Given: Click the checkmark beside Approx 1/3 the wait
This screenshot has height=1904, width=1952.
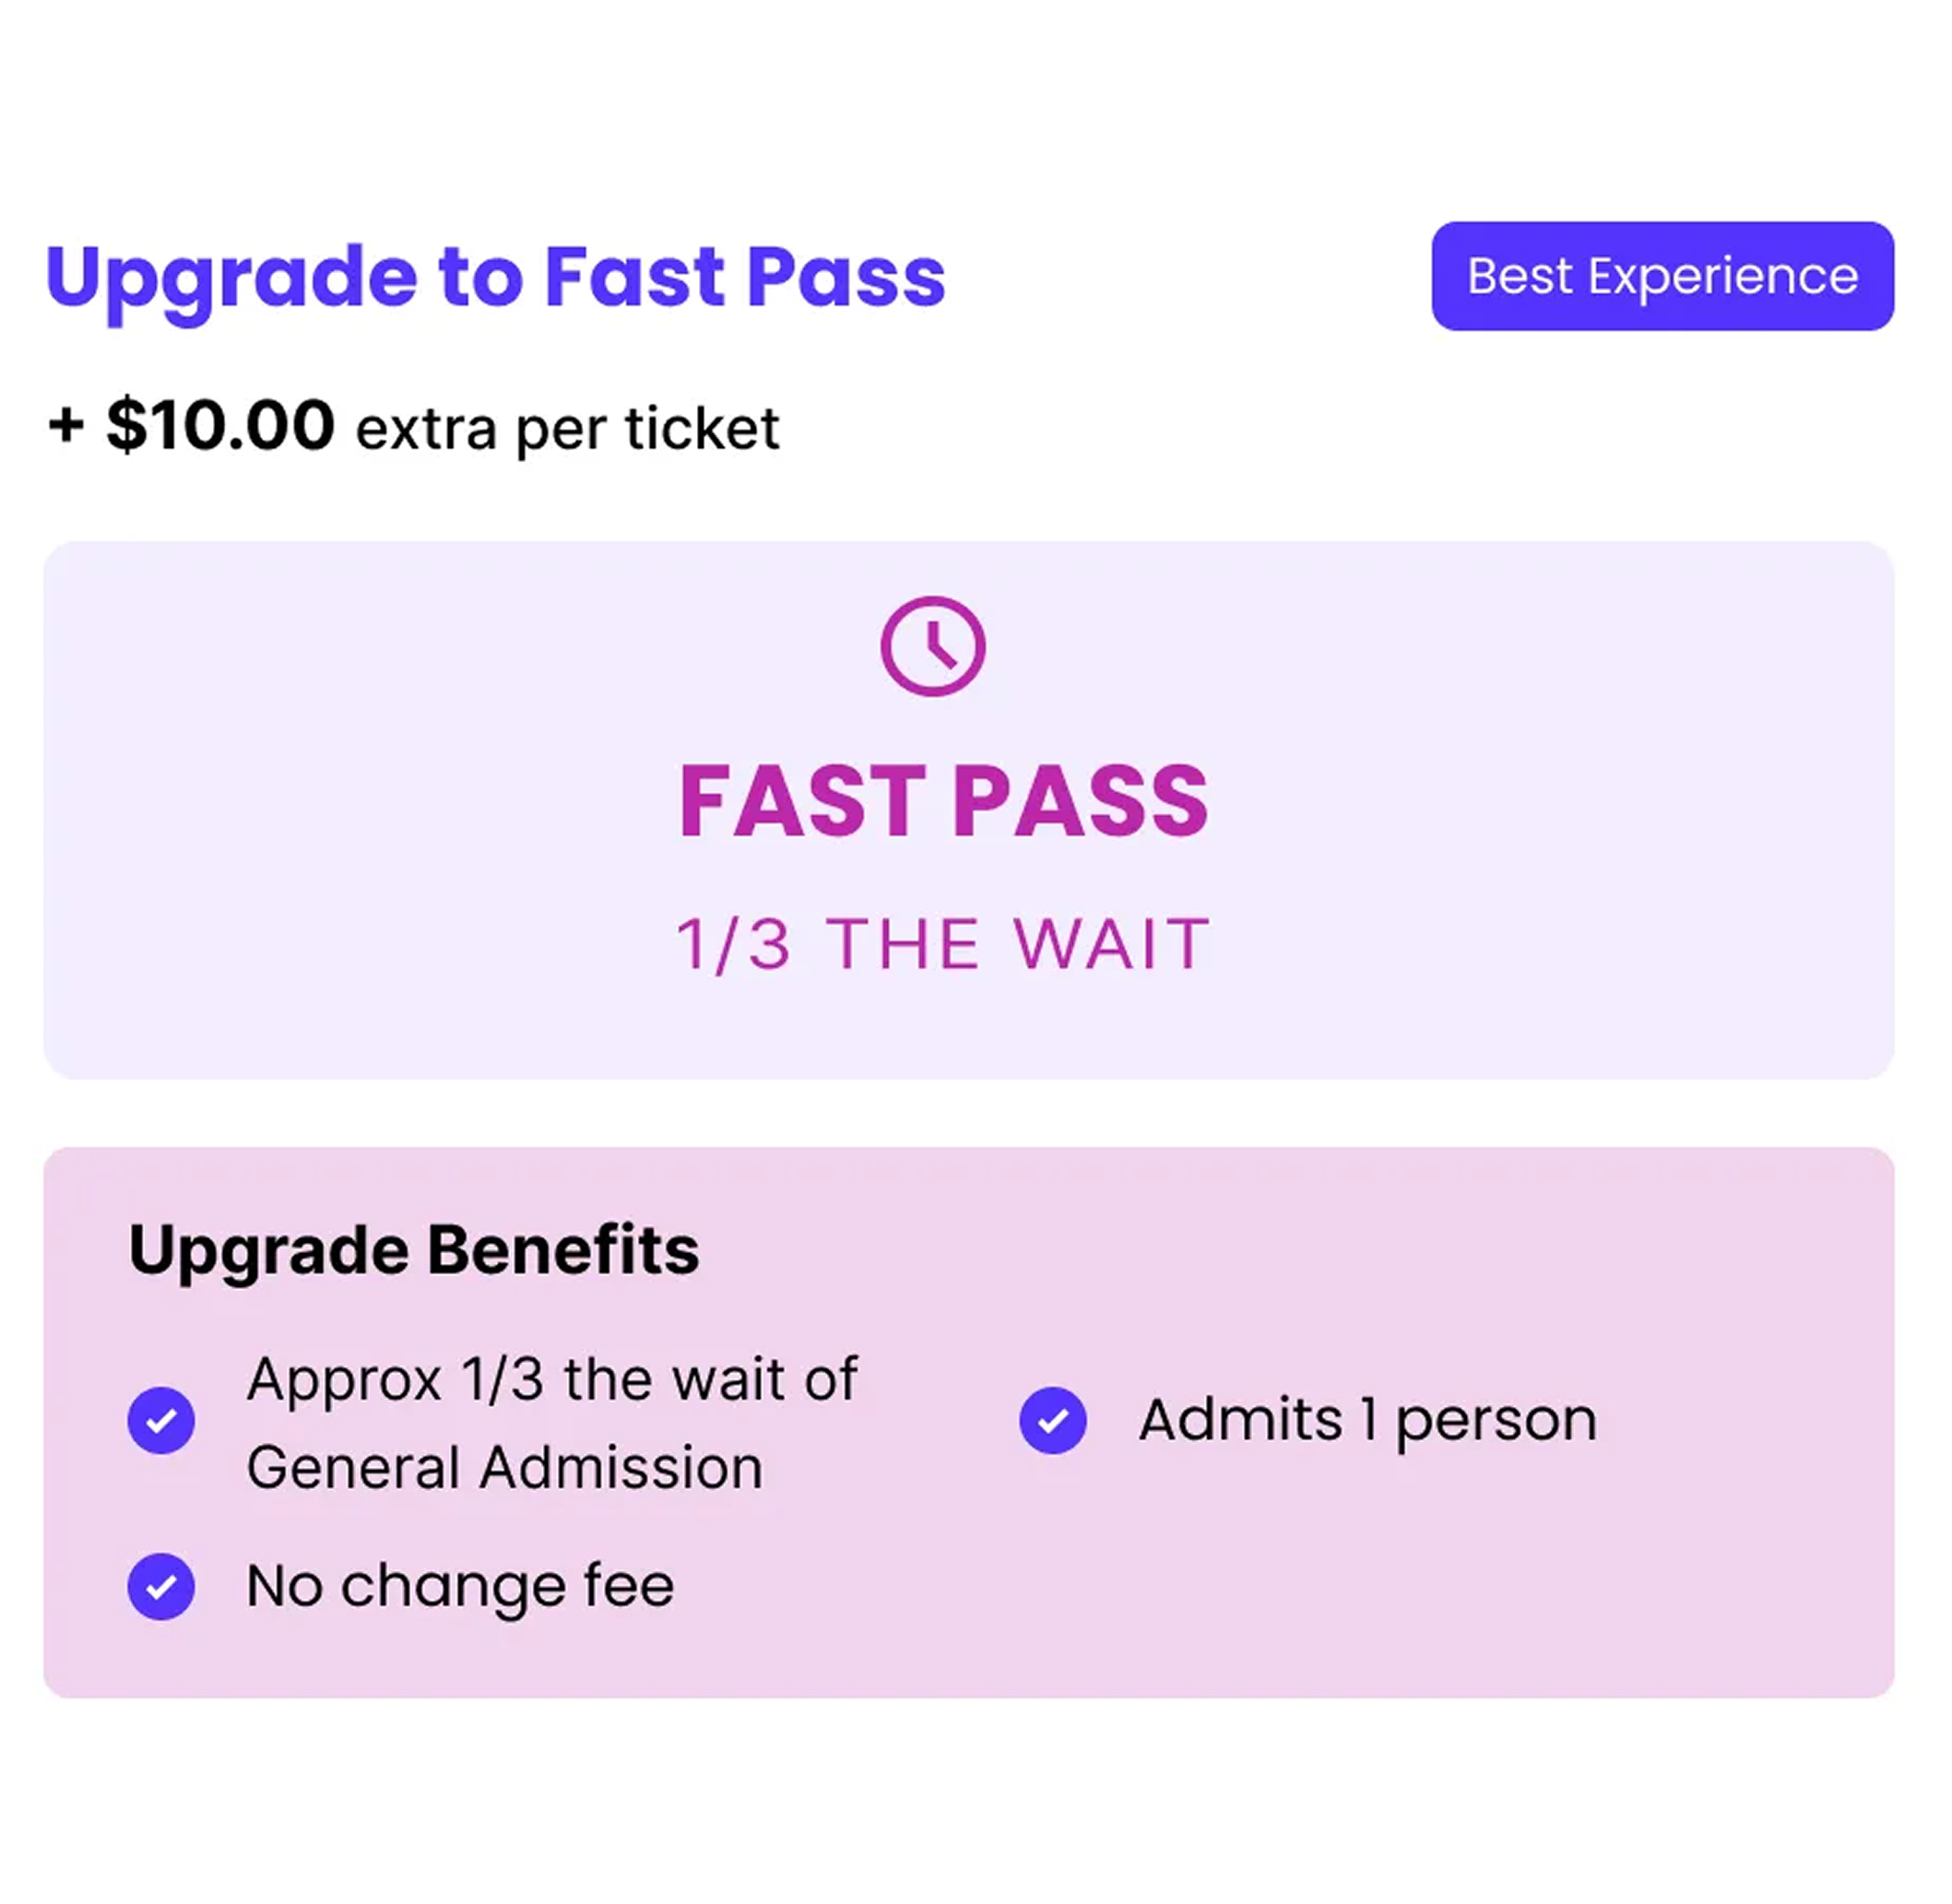Looking at the screenshot, I should tap(161, 1420).
